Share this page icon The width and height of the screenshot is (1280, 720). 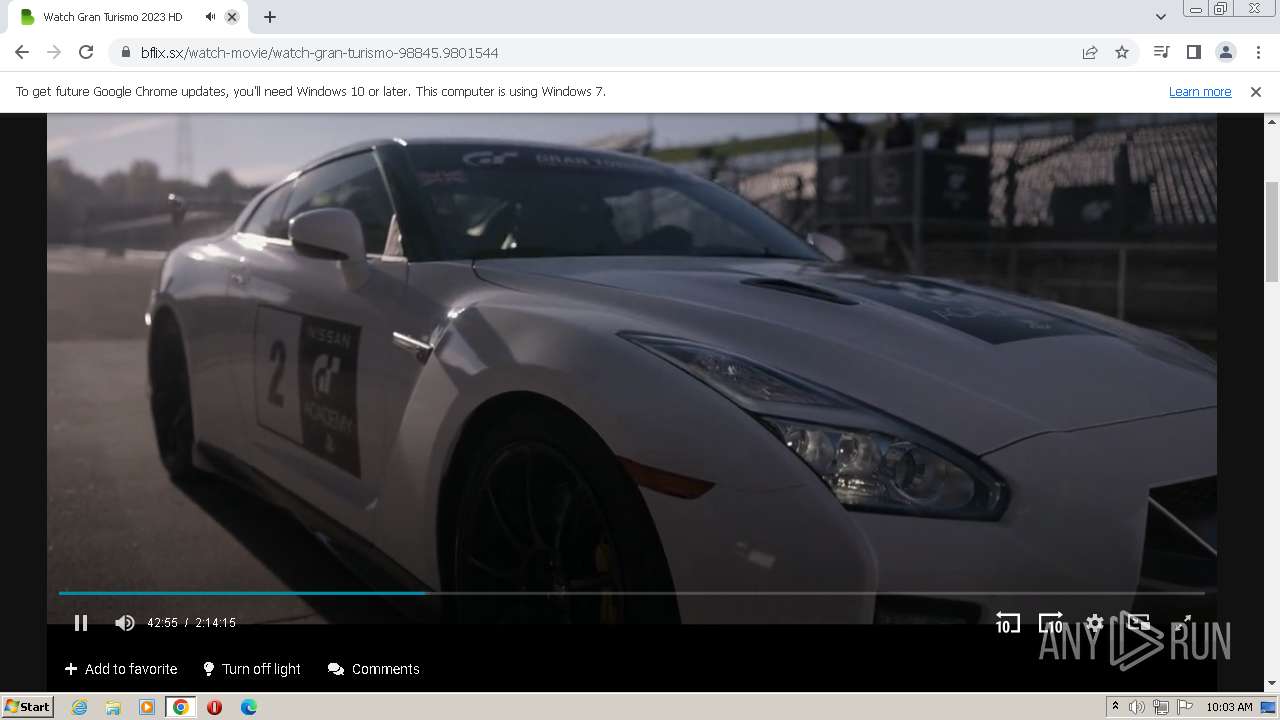coord(1090,52)
